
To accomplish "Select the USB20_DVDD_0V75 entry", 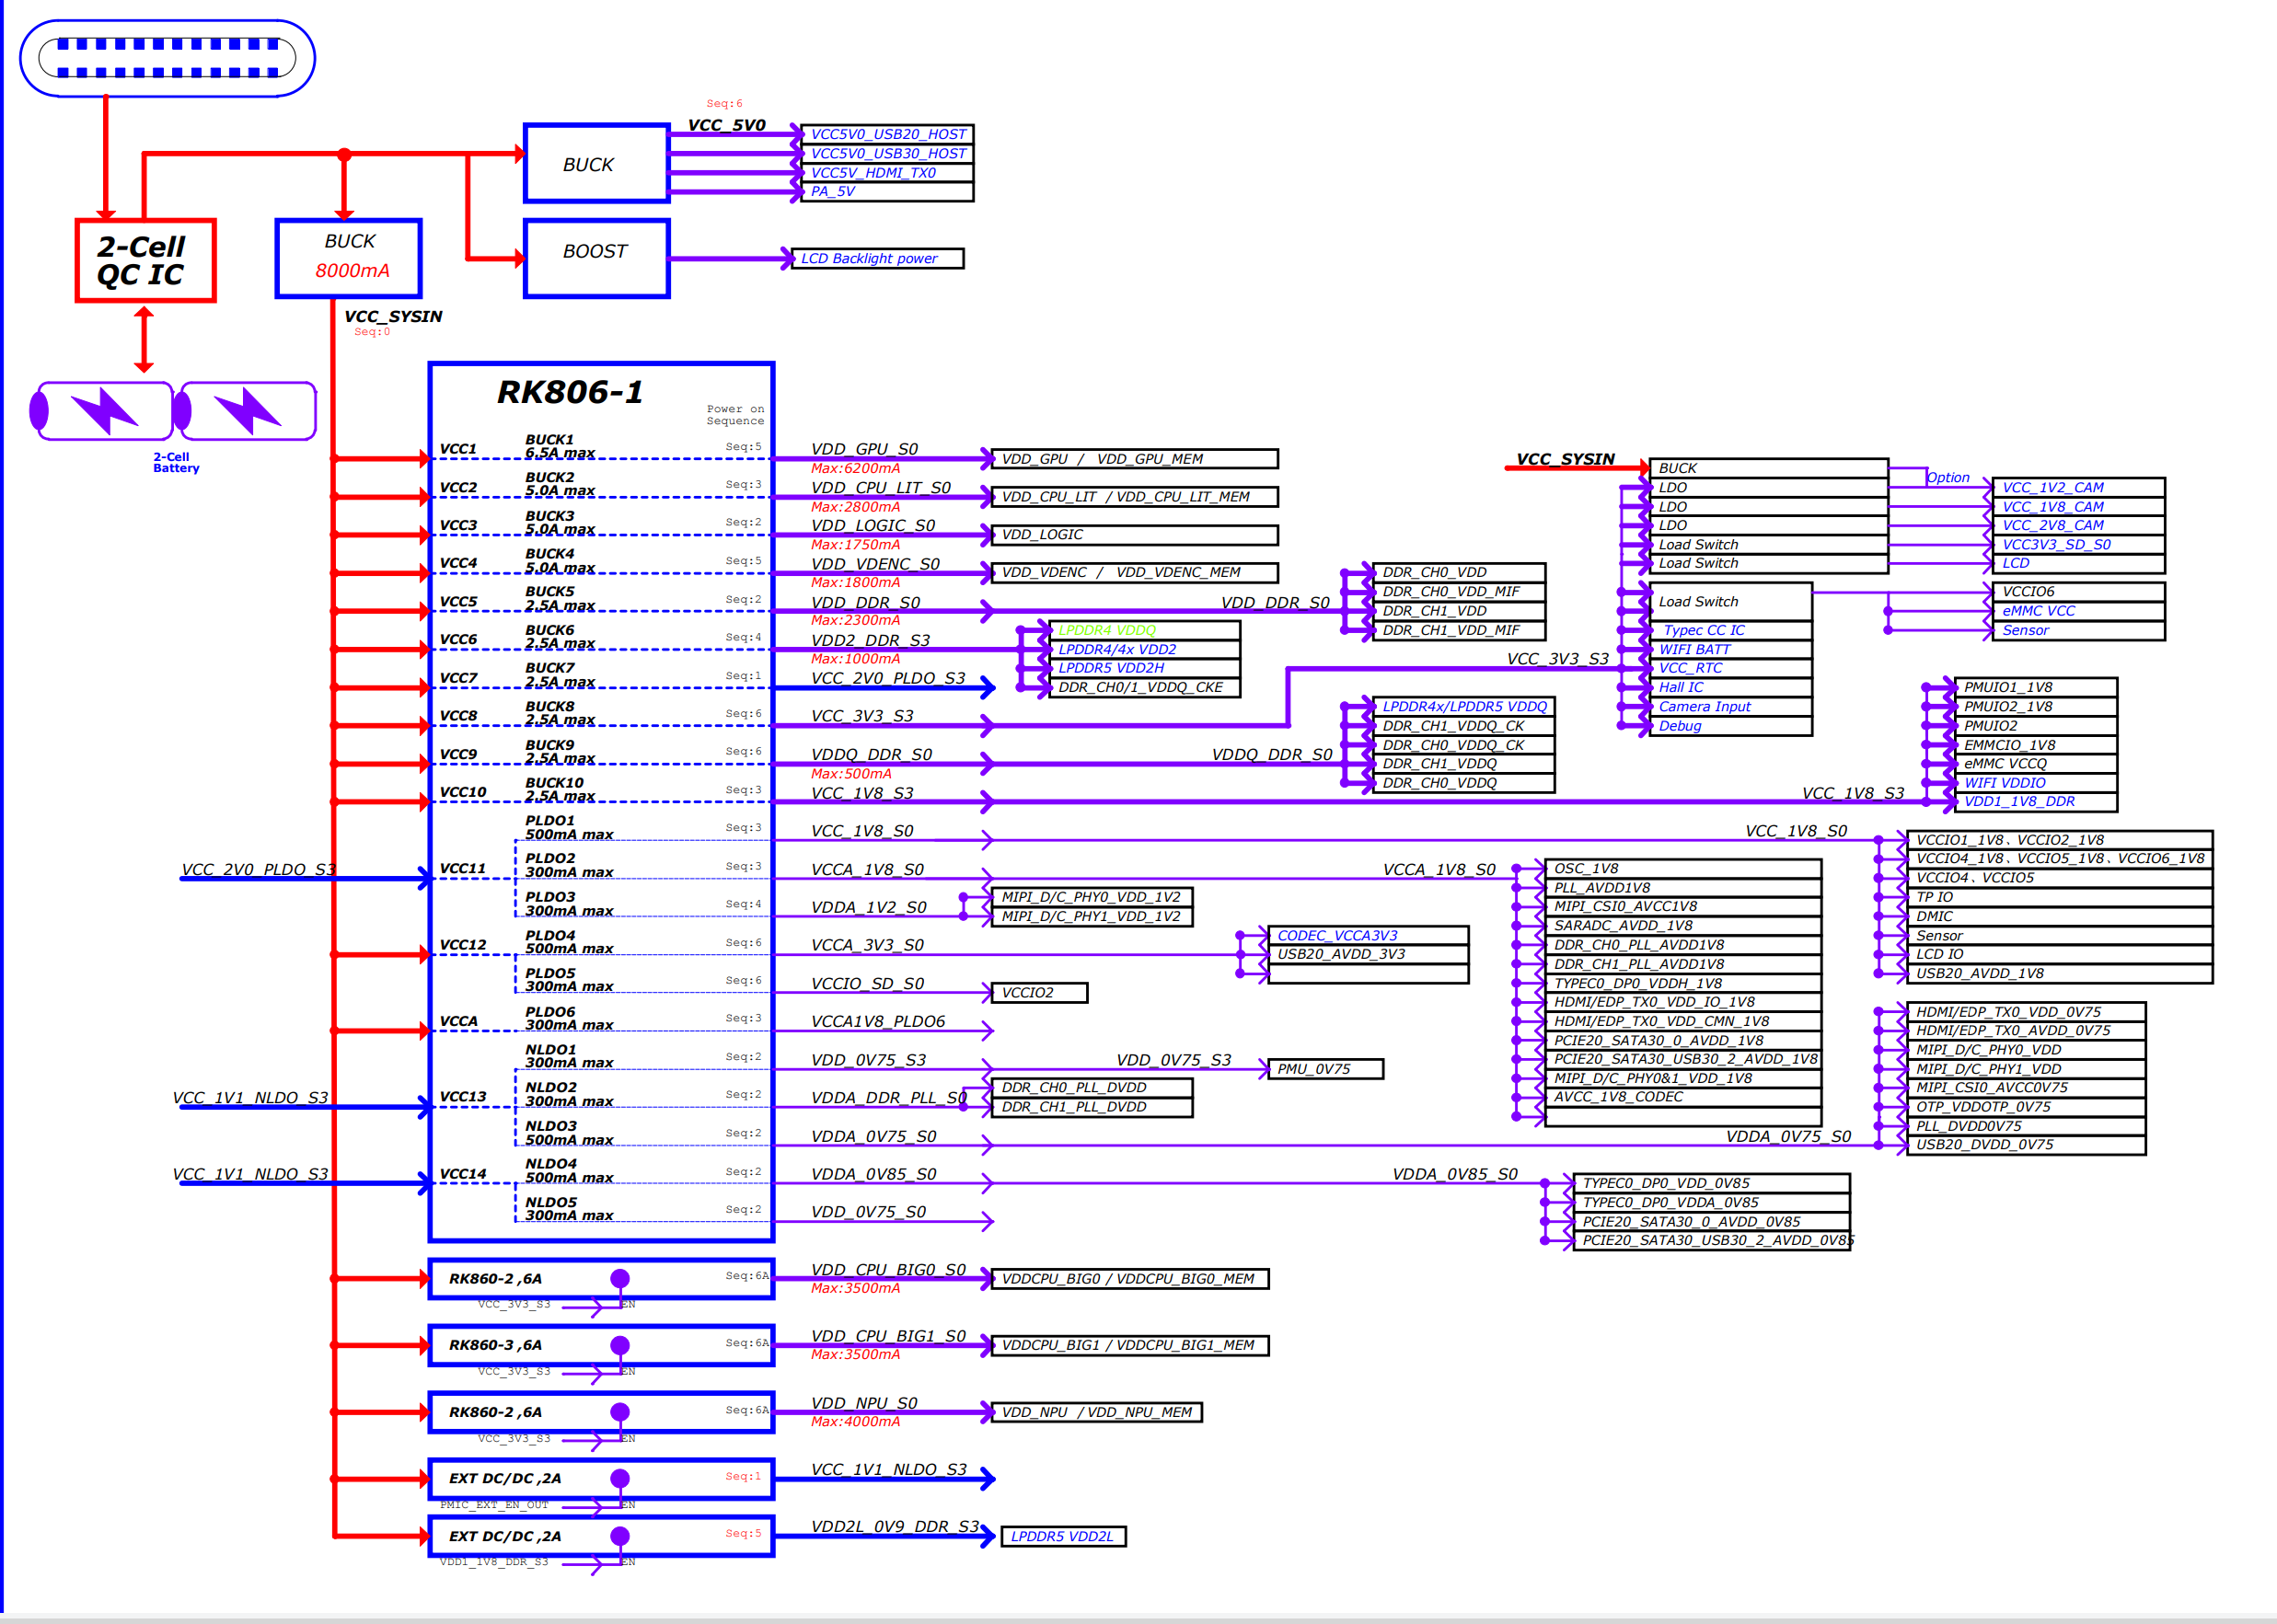I will pyautogui.click(x=2026, y=1145).
